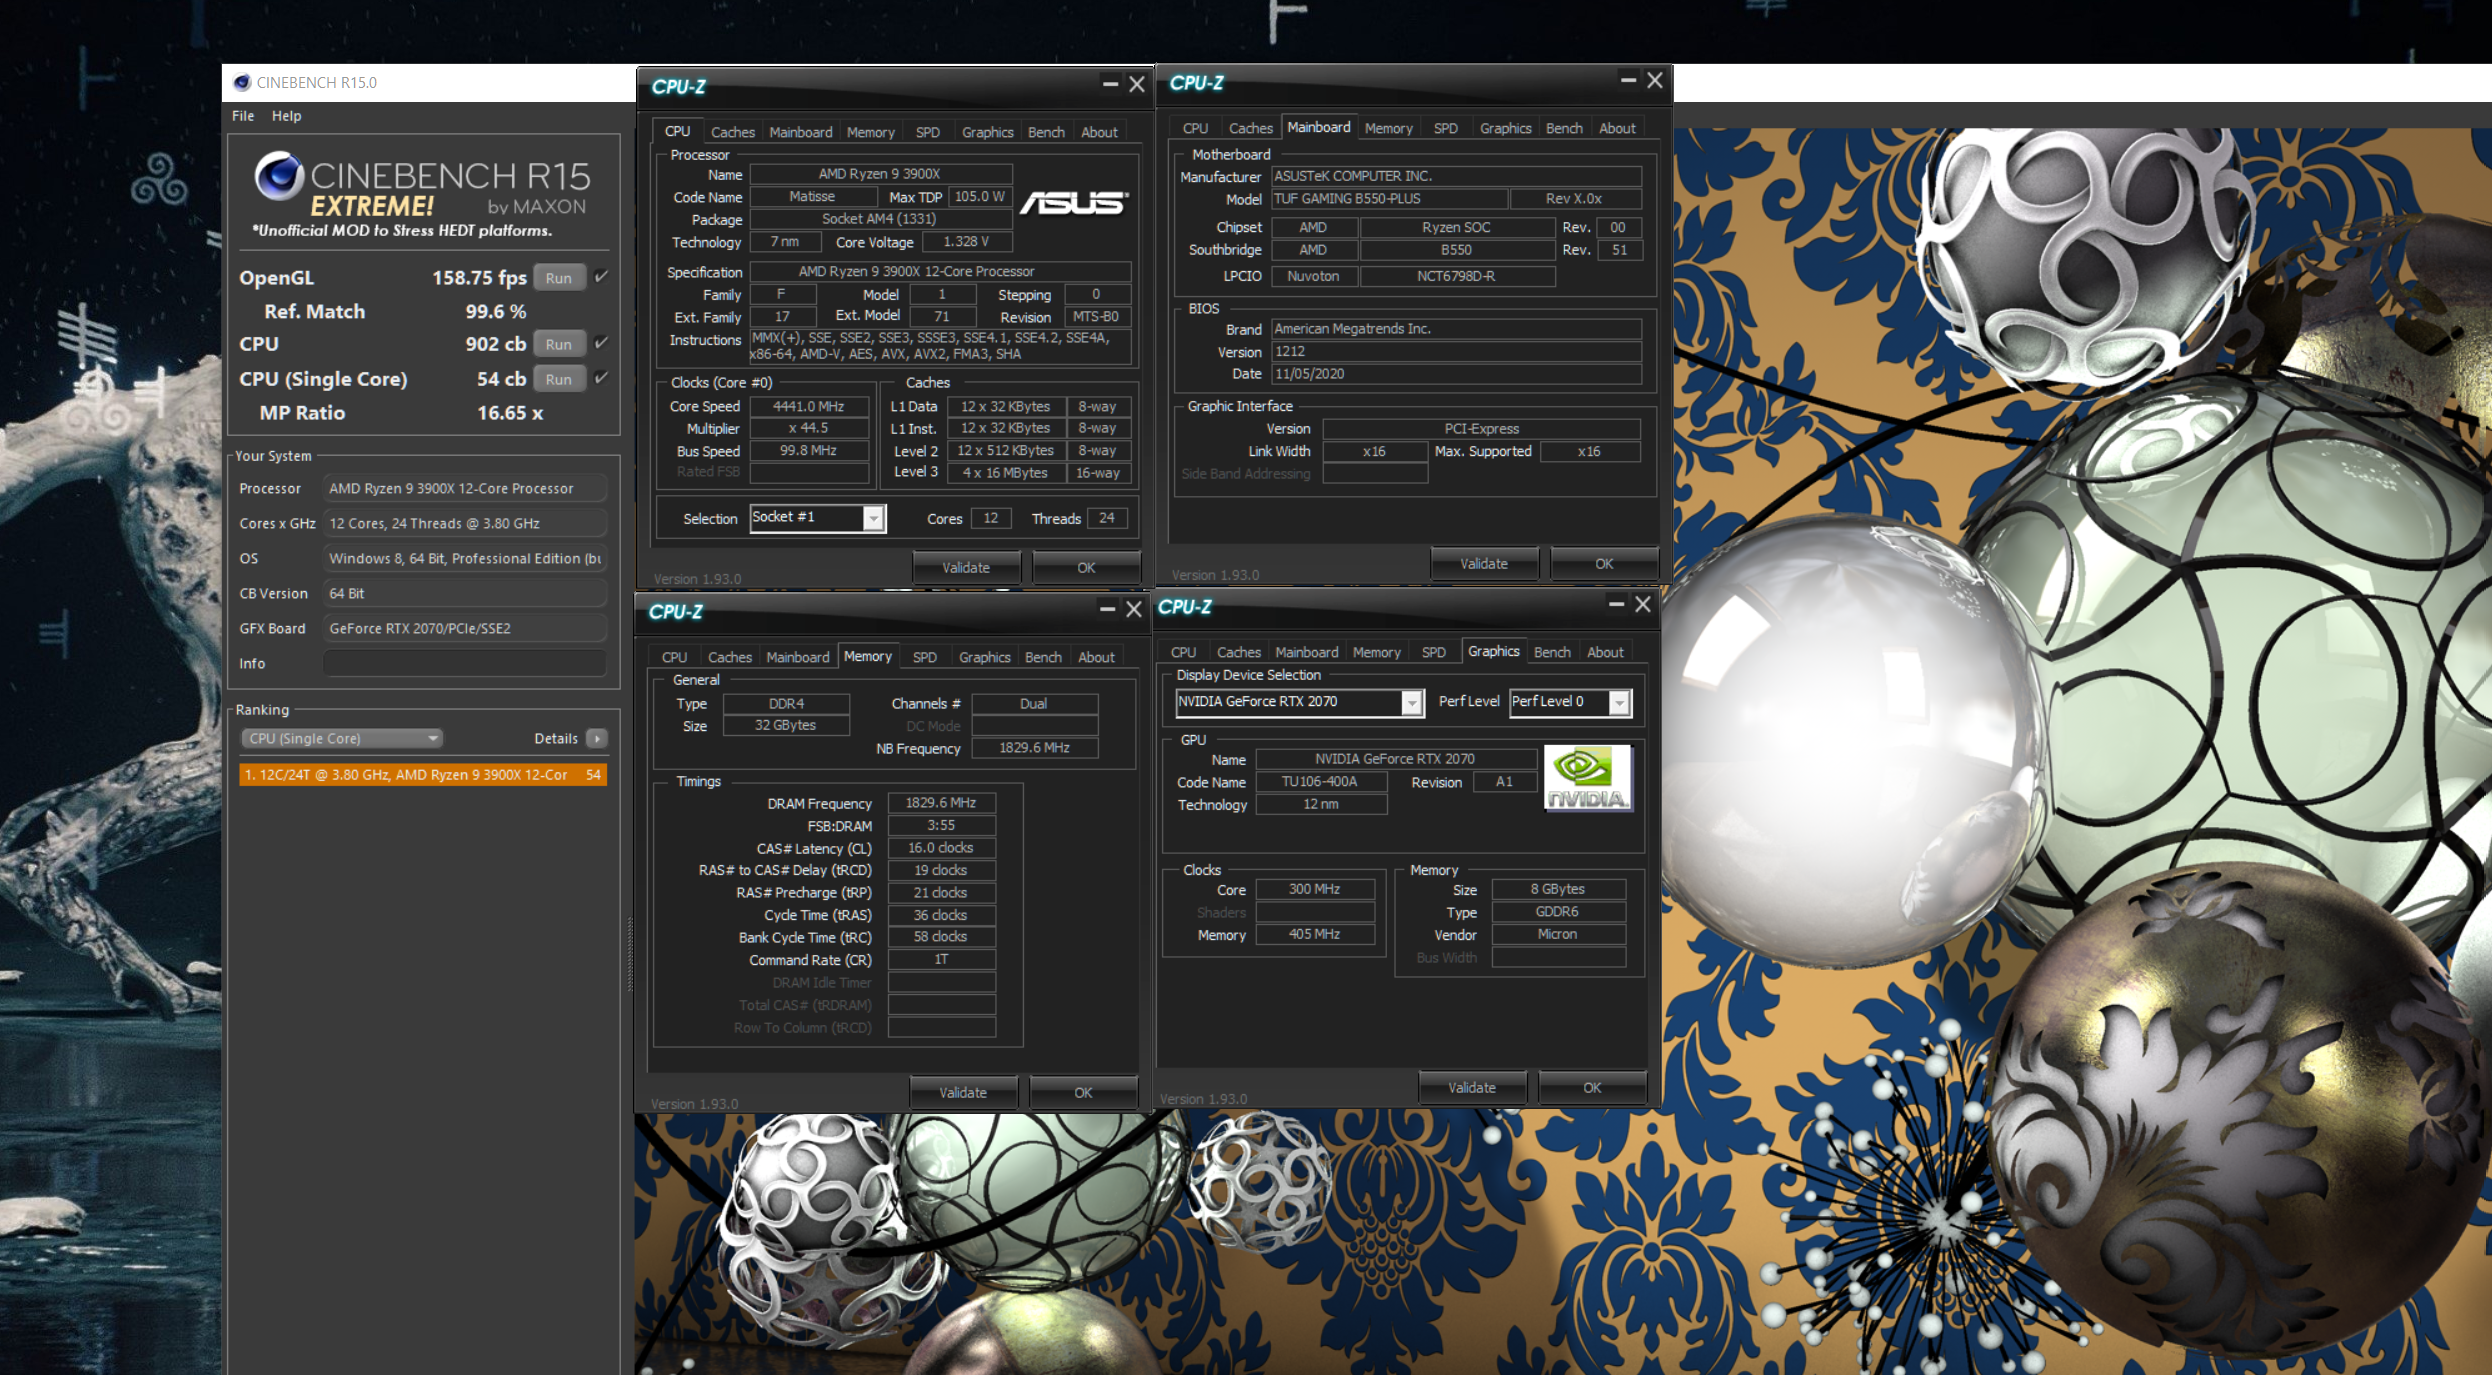Close the CPU-Z Graphics window
Viewport: 2492px width, 1375px height.
click(1642, 604)
